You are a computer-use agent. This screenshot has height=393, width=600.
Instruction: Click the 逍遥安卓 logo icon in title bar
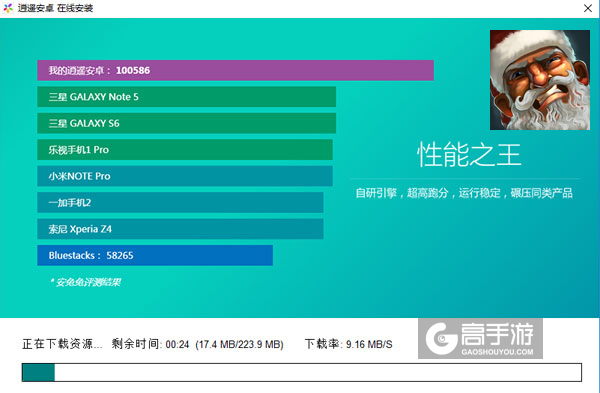[8, 8]
